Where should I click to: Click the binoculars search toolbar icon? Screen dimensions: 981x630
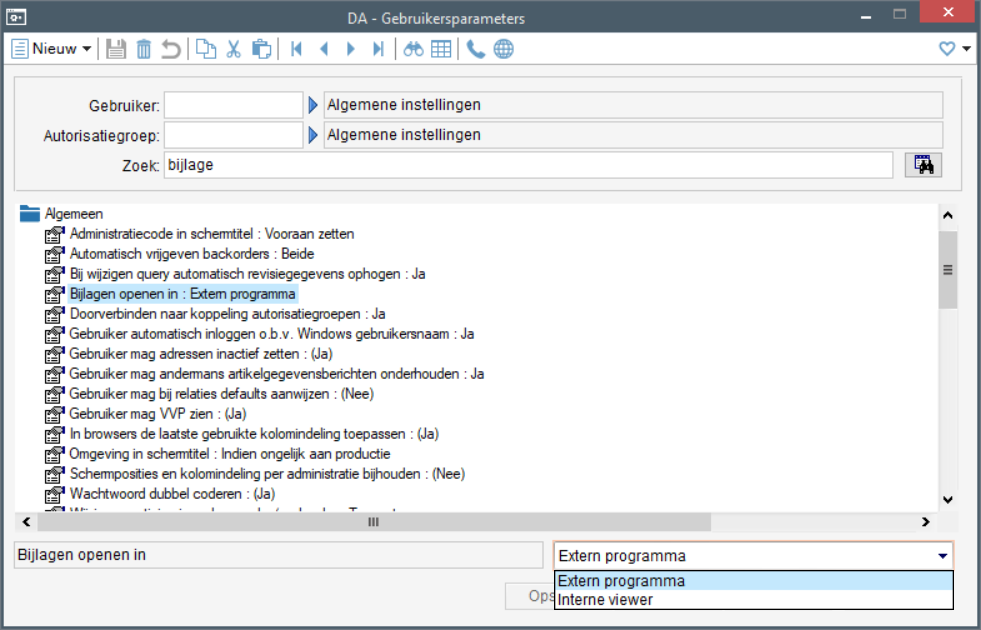(413, 49)
